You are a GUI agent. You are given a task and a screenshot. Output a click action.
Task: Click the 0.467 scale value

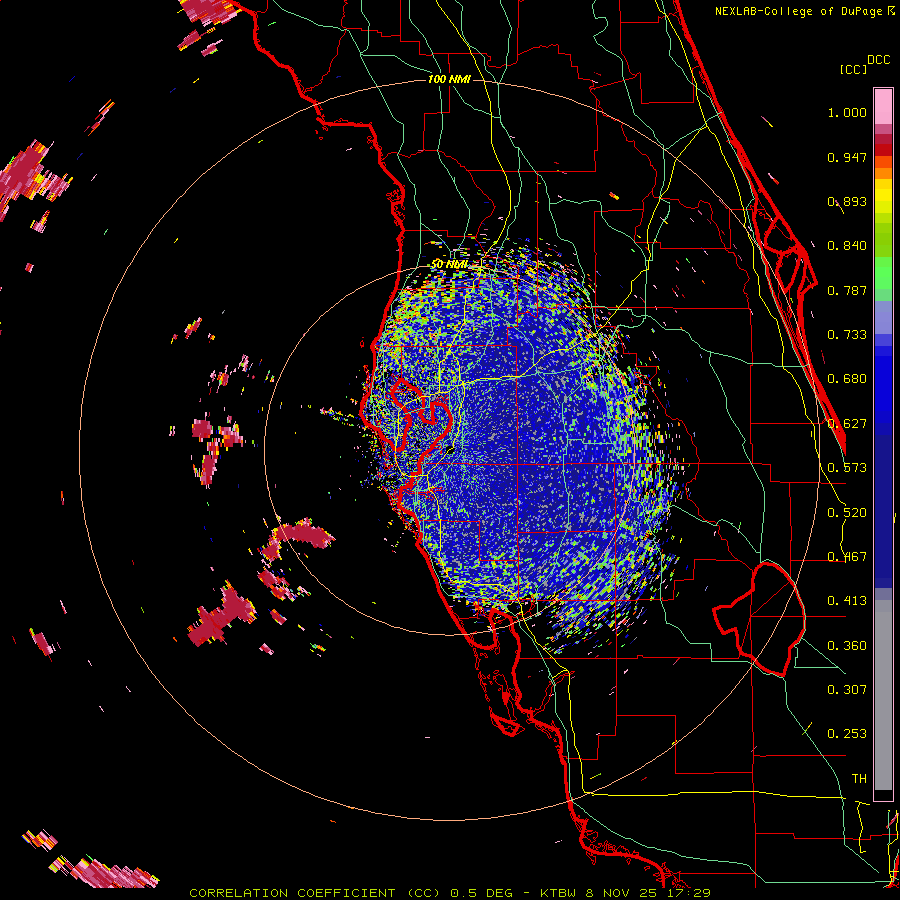pyautogui.click(x=847, y=557)
